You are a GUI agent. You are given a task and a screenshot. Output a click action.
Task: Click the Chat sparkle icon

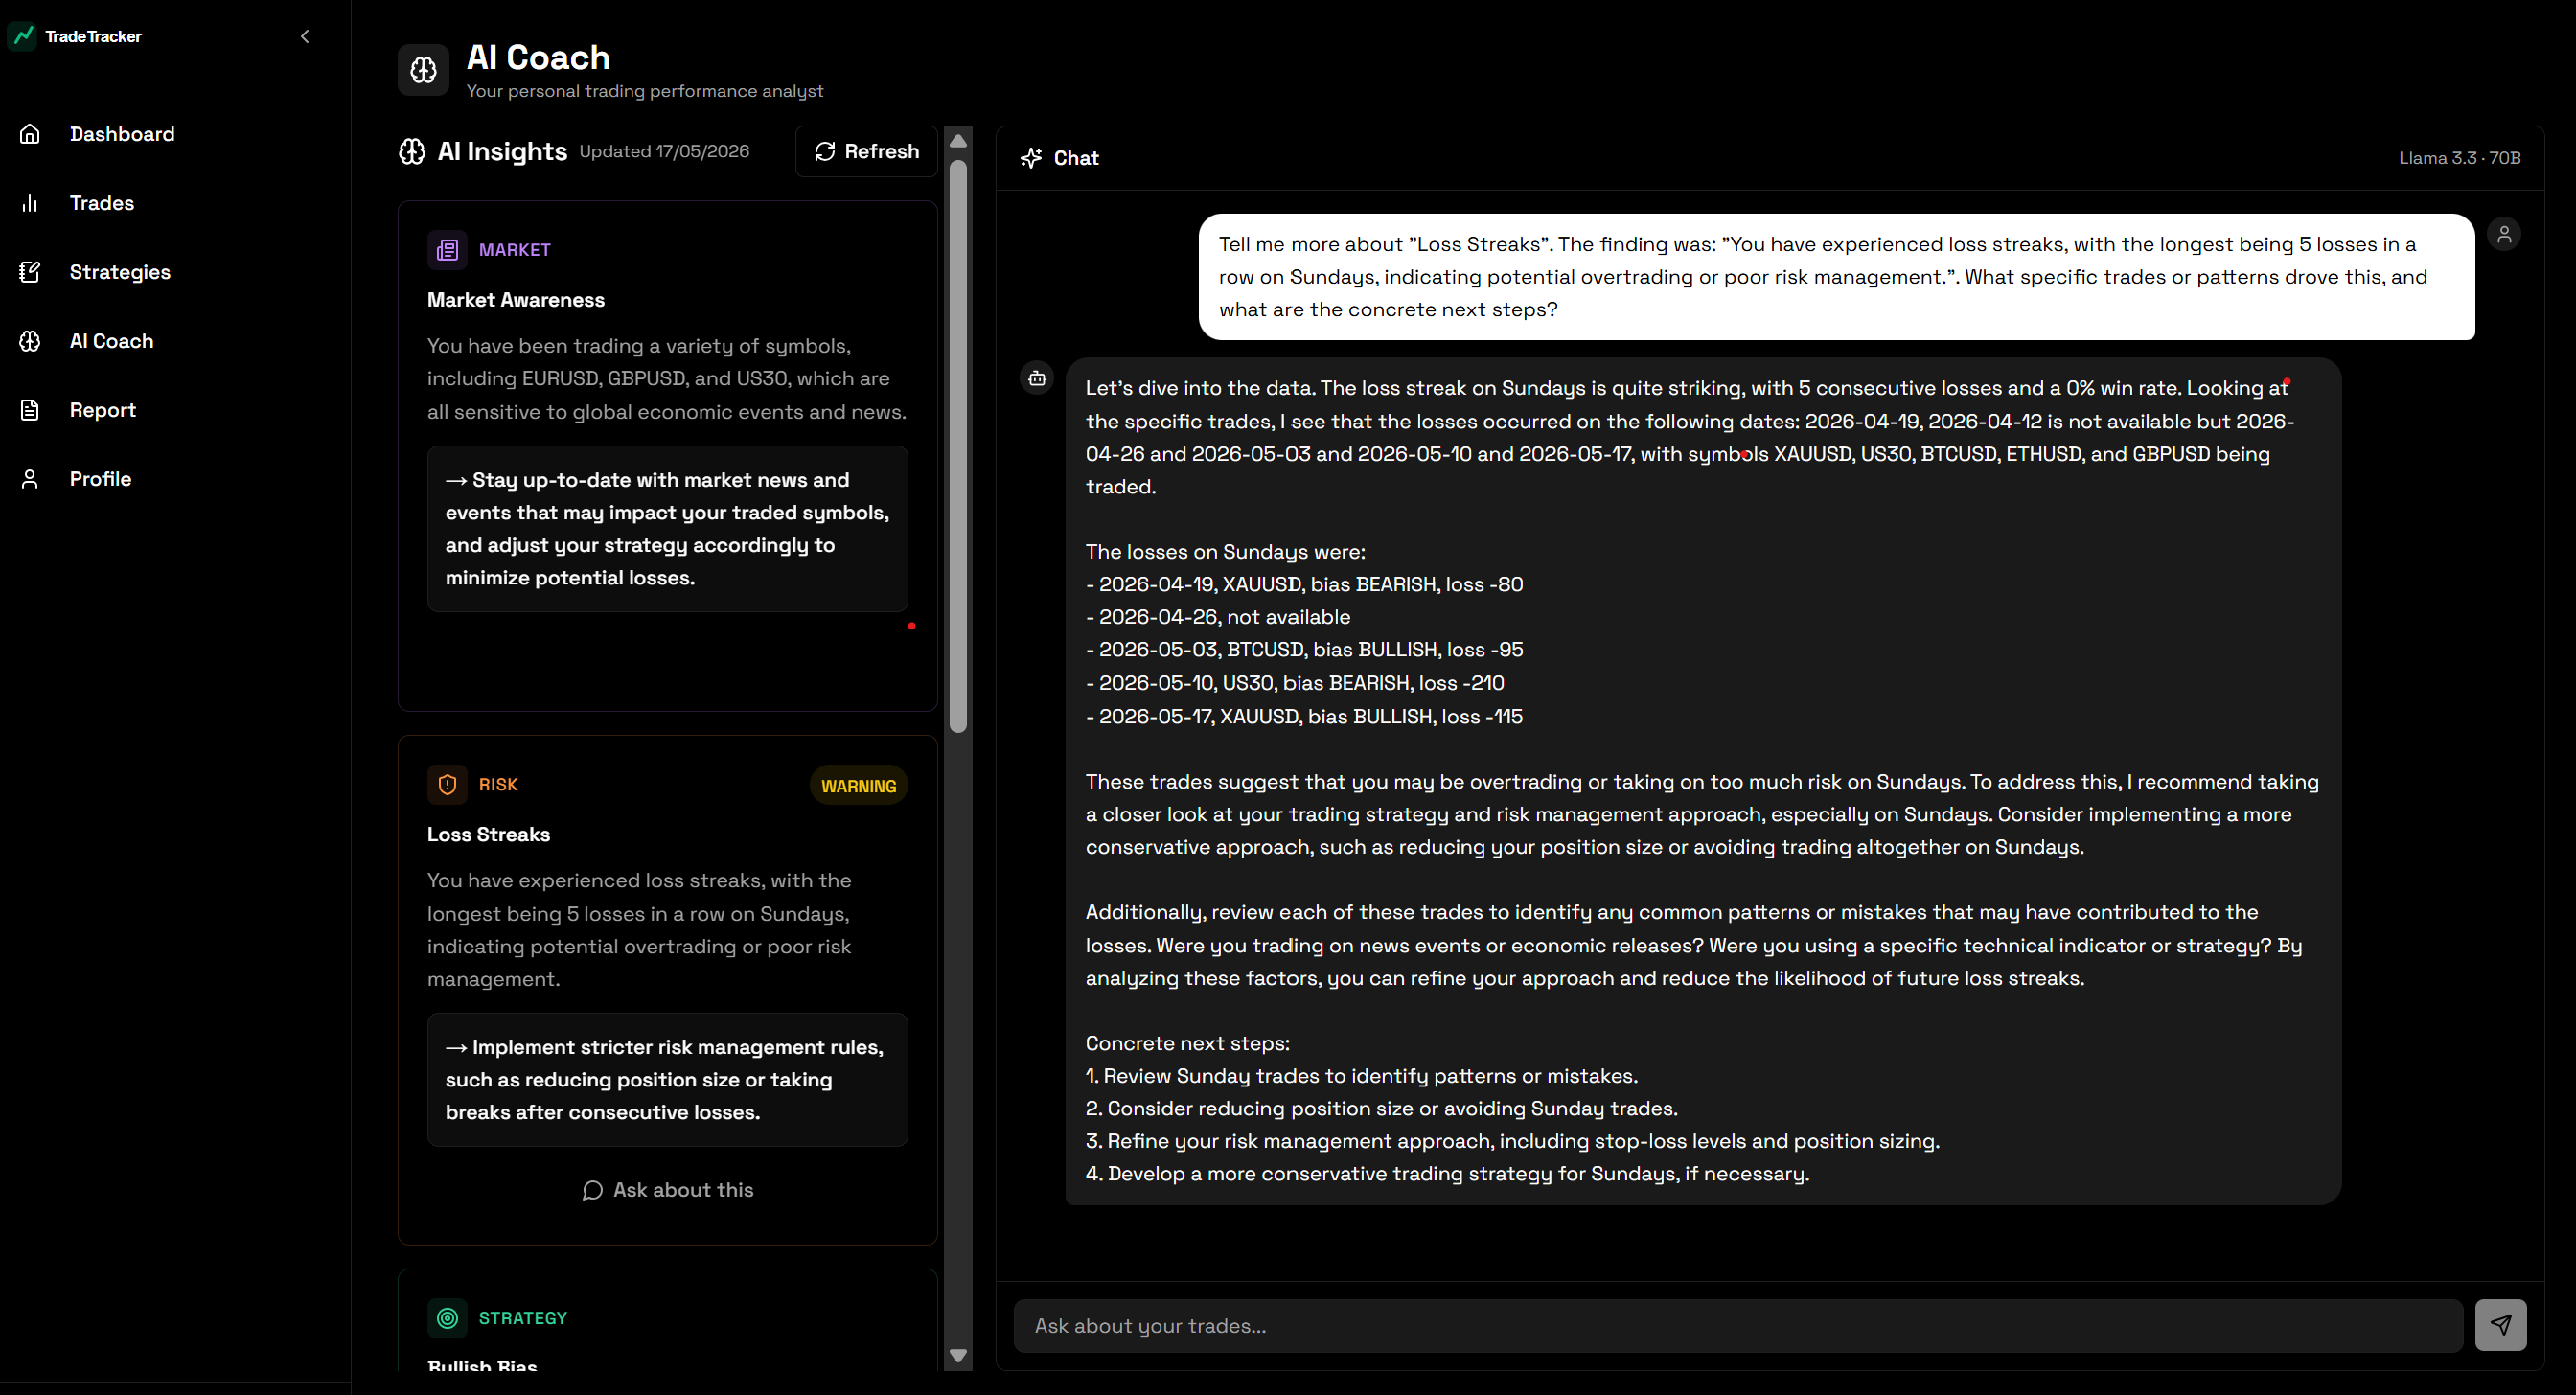1031,158
